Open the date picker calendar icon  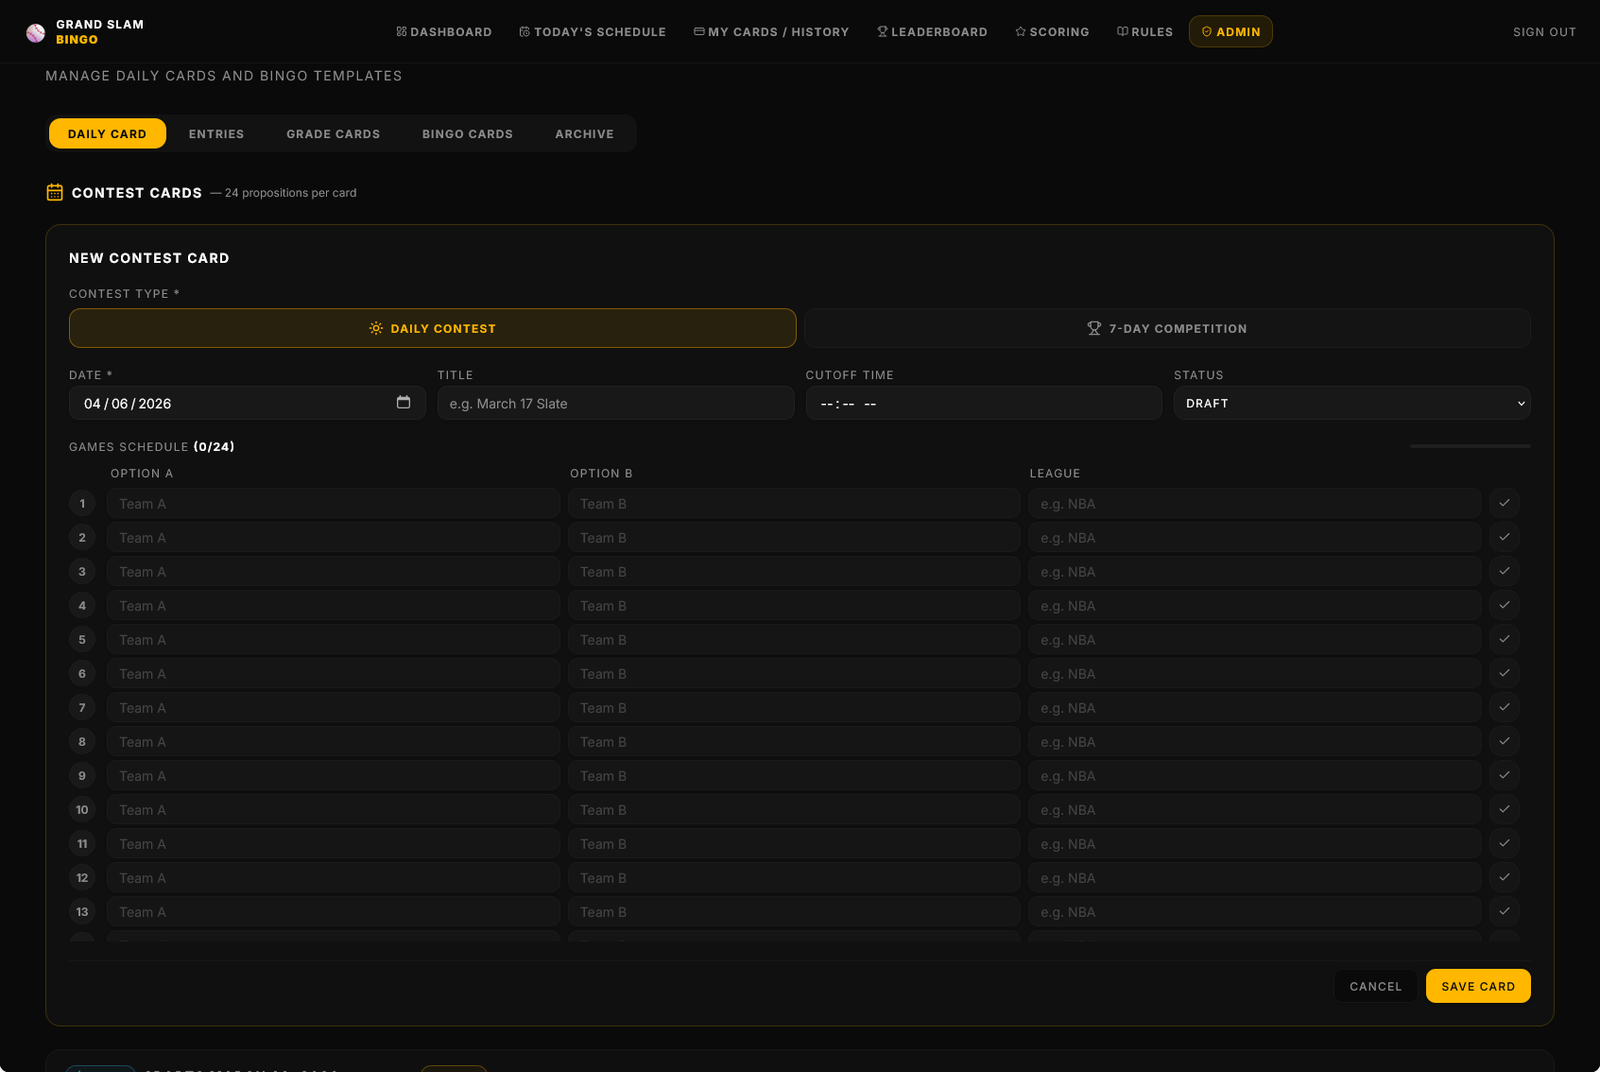[x=403, y=403]
